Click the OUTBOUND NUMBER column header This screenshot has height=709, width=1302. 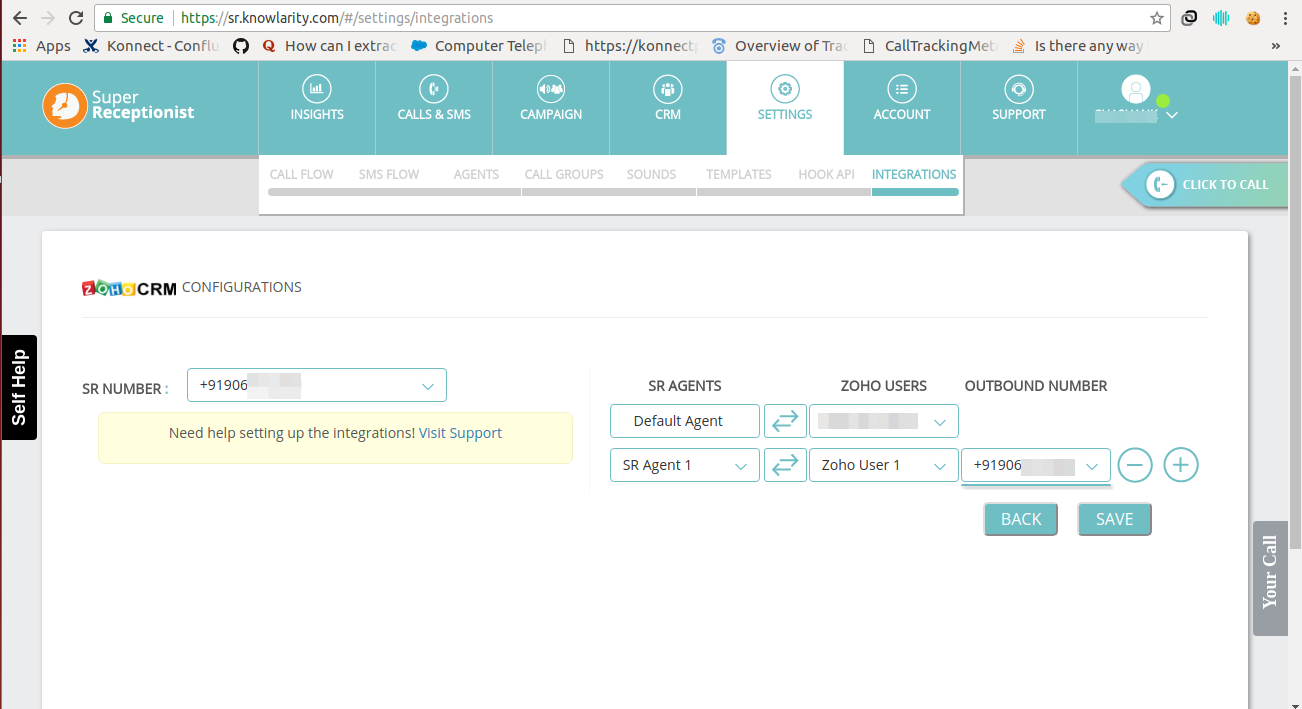(1036, 386)
